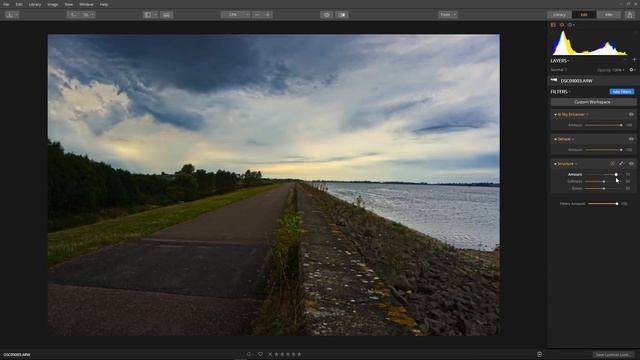Adjust the Structure Amount slider

[603, 174]
